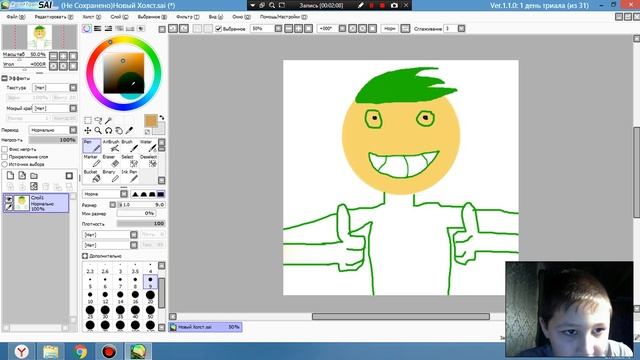
Task: Select brush size 9 preset
Action: [x=150, y=282]
